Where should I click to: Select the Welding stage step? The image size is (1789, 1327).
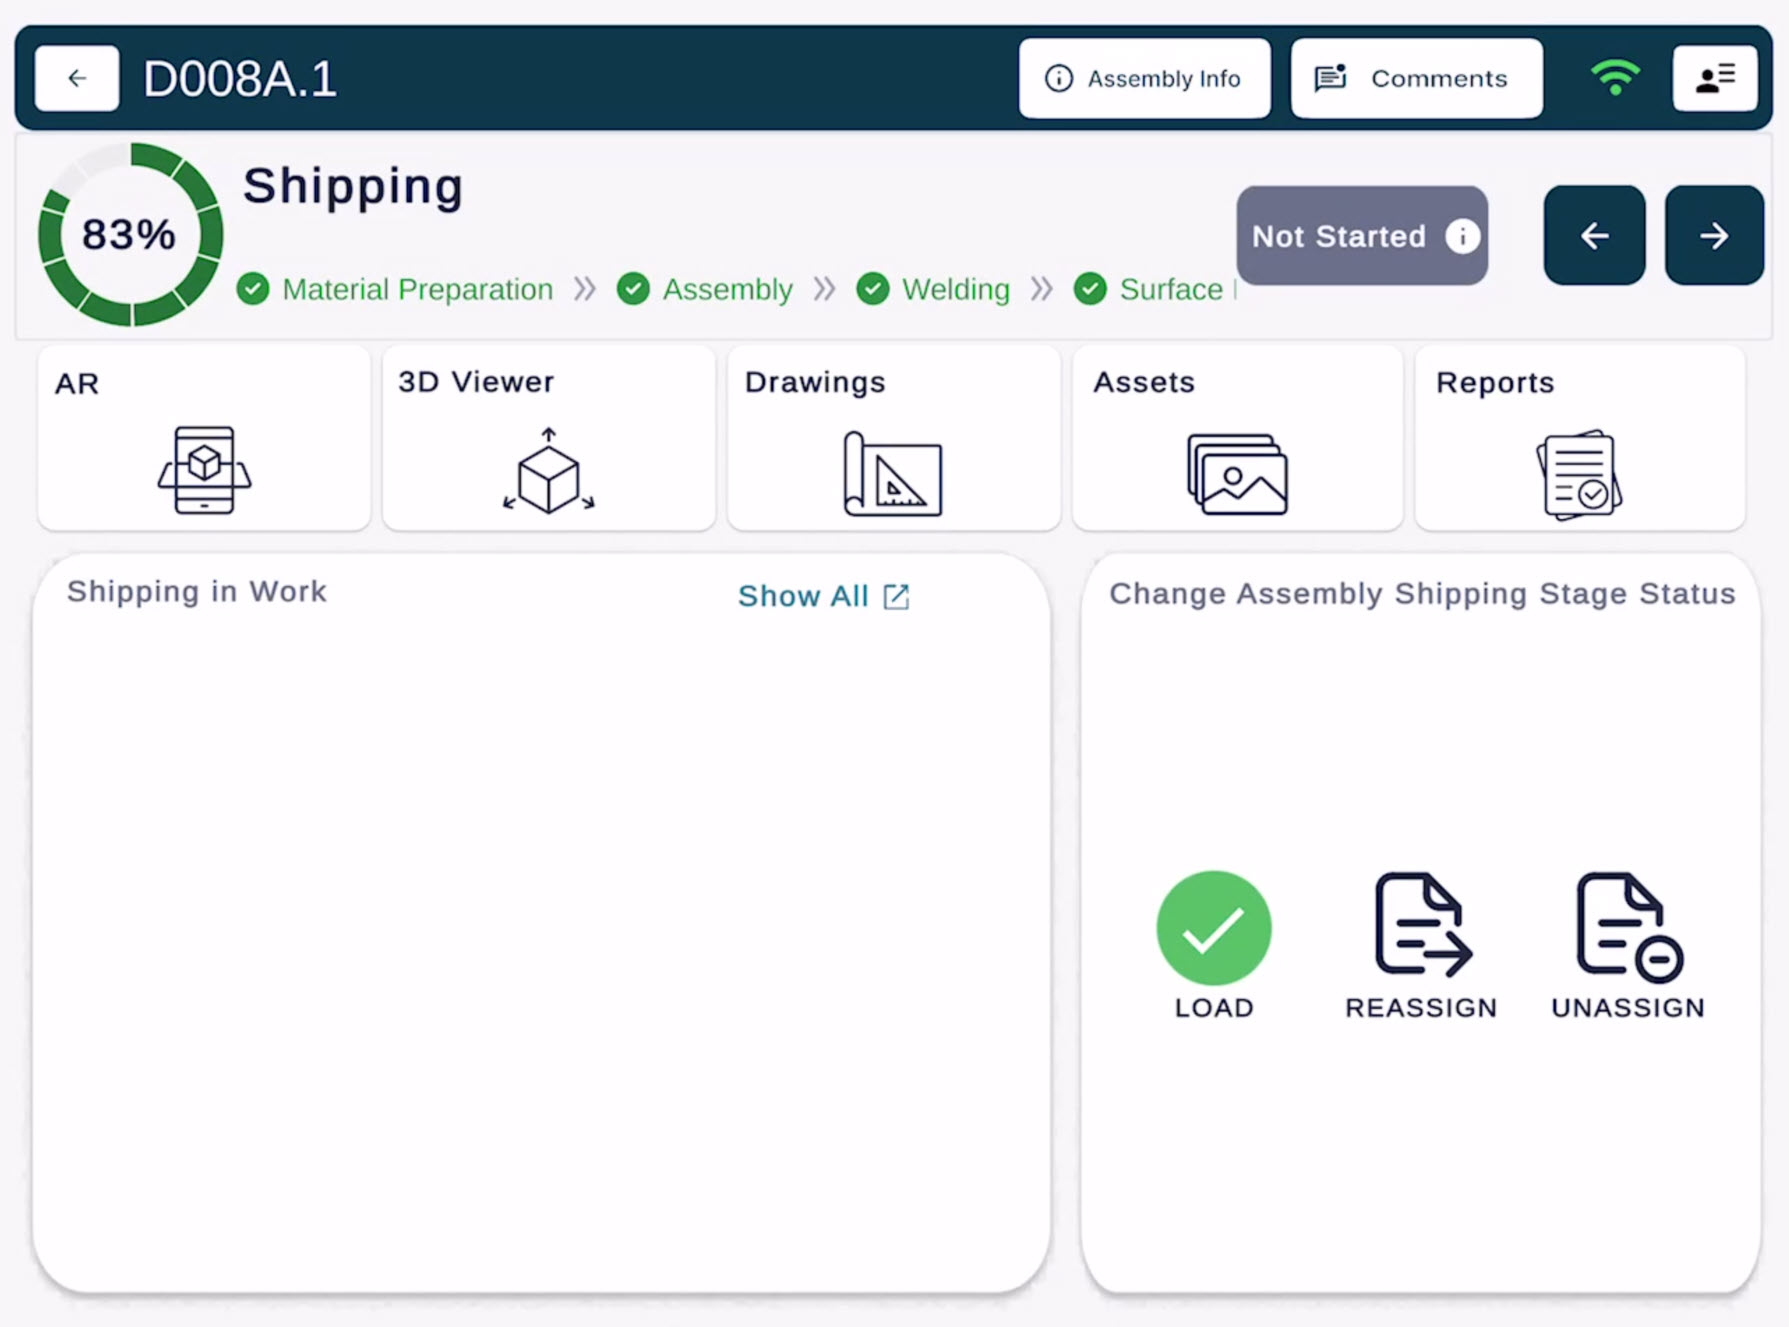[x=955, y=289]
